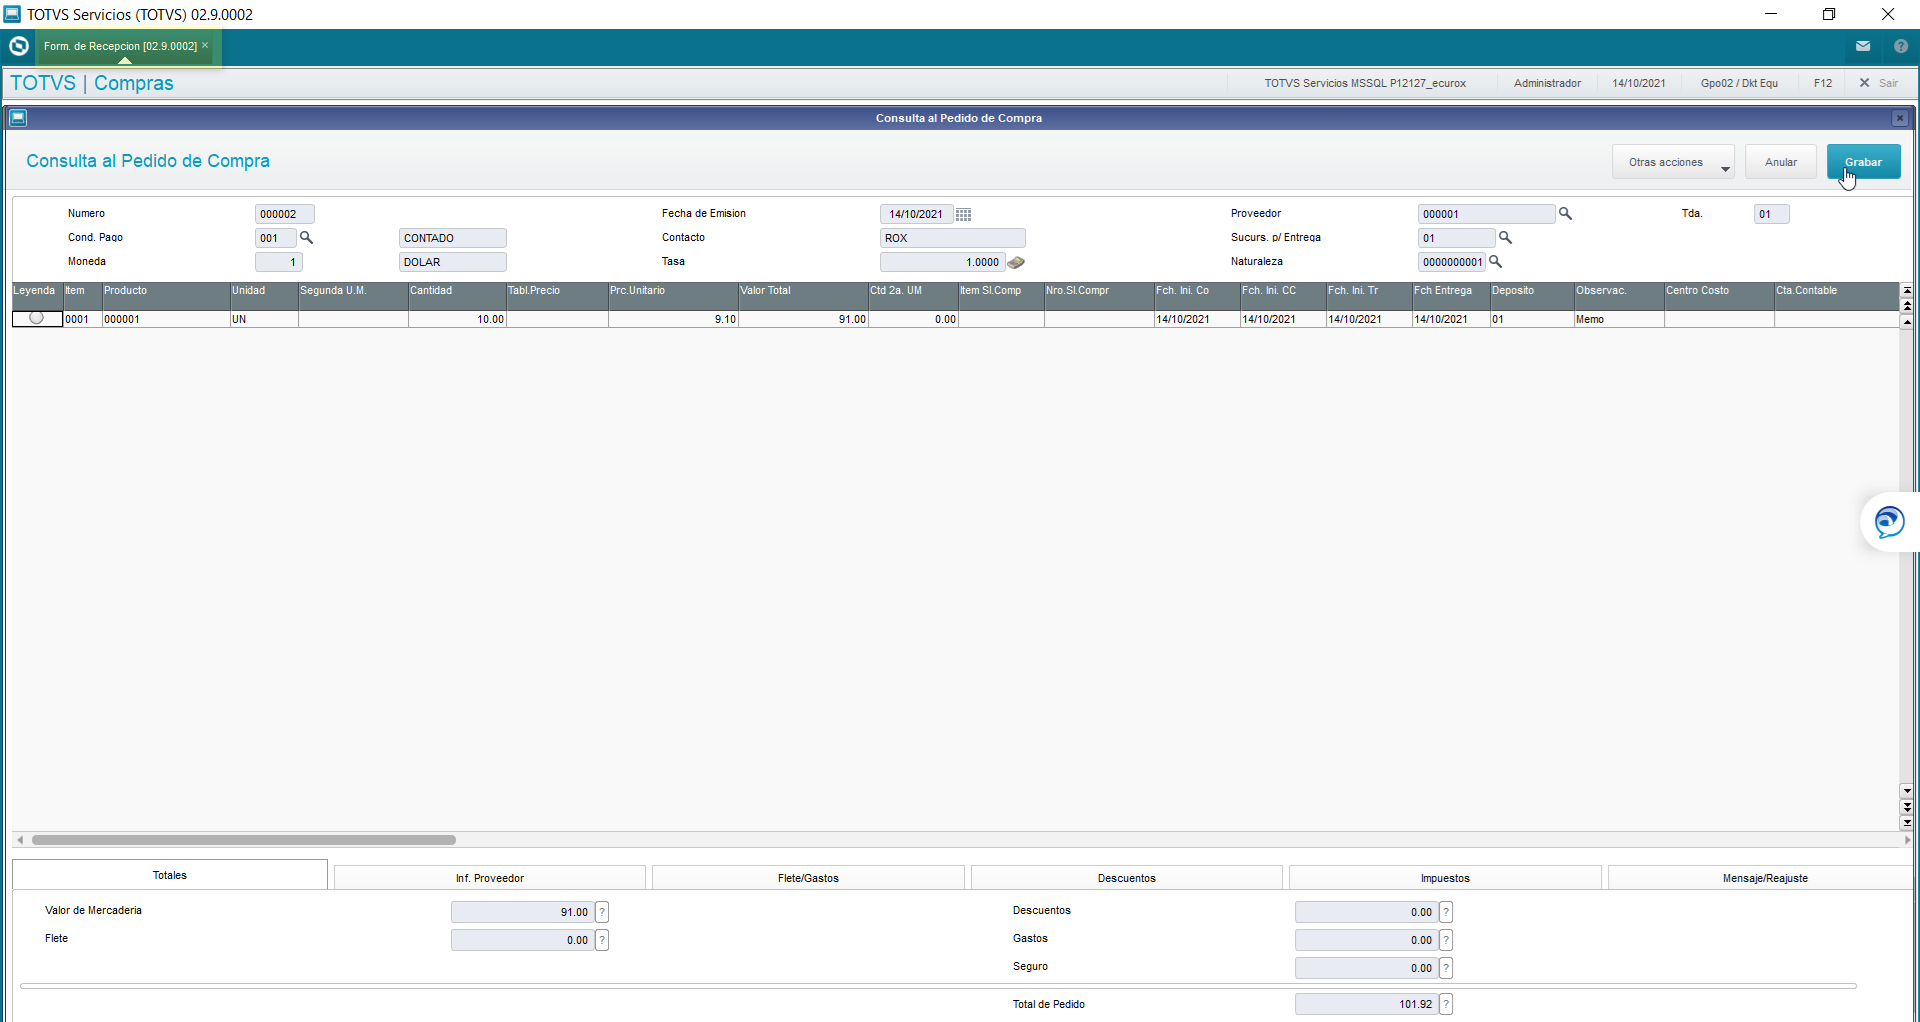Screen dimensions: 1920x1022
Task: Click the Gpo02 / Dkt Equ label
Action: point(1739,83)
